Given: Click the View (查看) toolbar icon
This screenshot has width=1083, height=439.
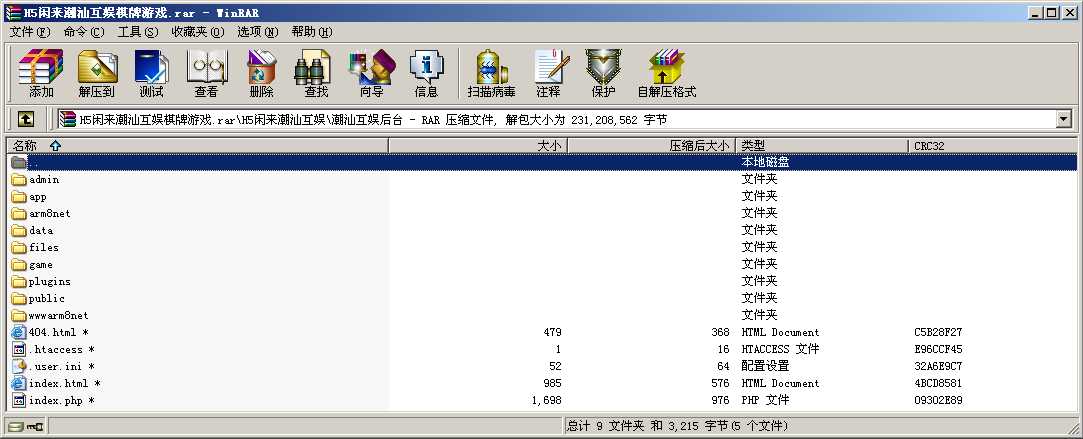Looking at the screenshot, I should click(x=206, y=73).
